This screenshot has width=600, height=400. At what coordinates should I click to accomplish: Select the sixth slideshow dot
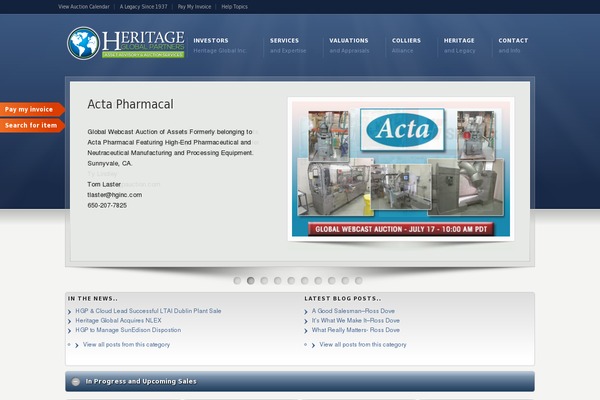tap(305, 281)
